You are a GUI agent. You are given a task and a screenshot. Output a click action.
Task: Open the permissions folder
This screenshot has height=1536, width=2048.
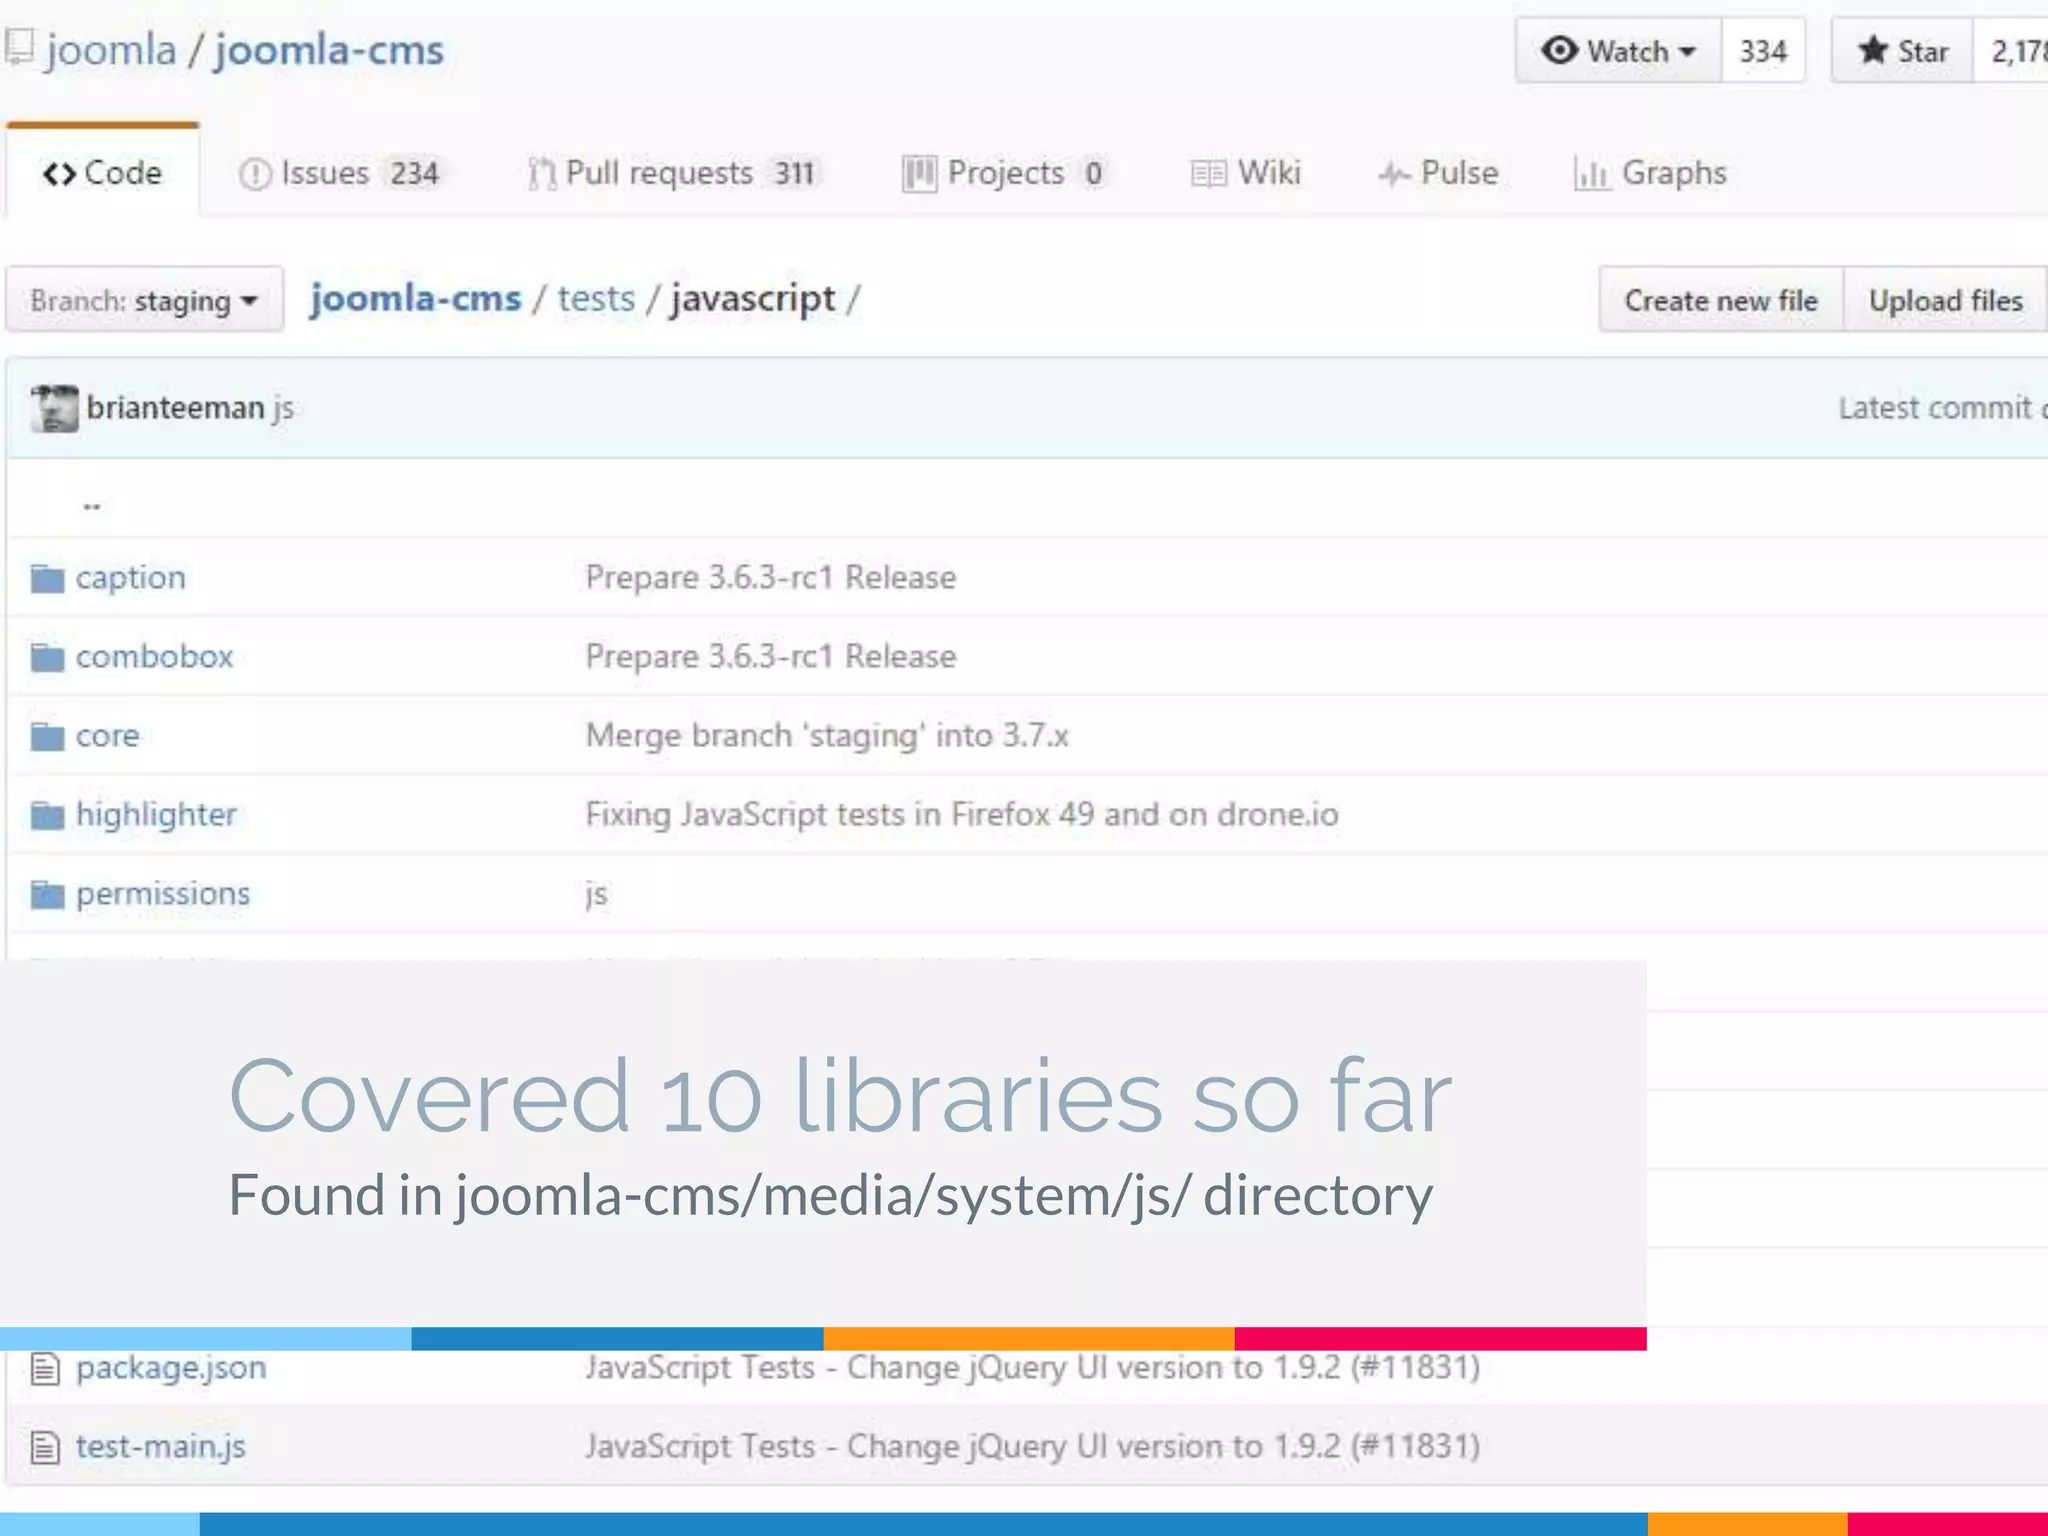(163, 894)
